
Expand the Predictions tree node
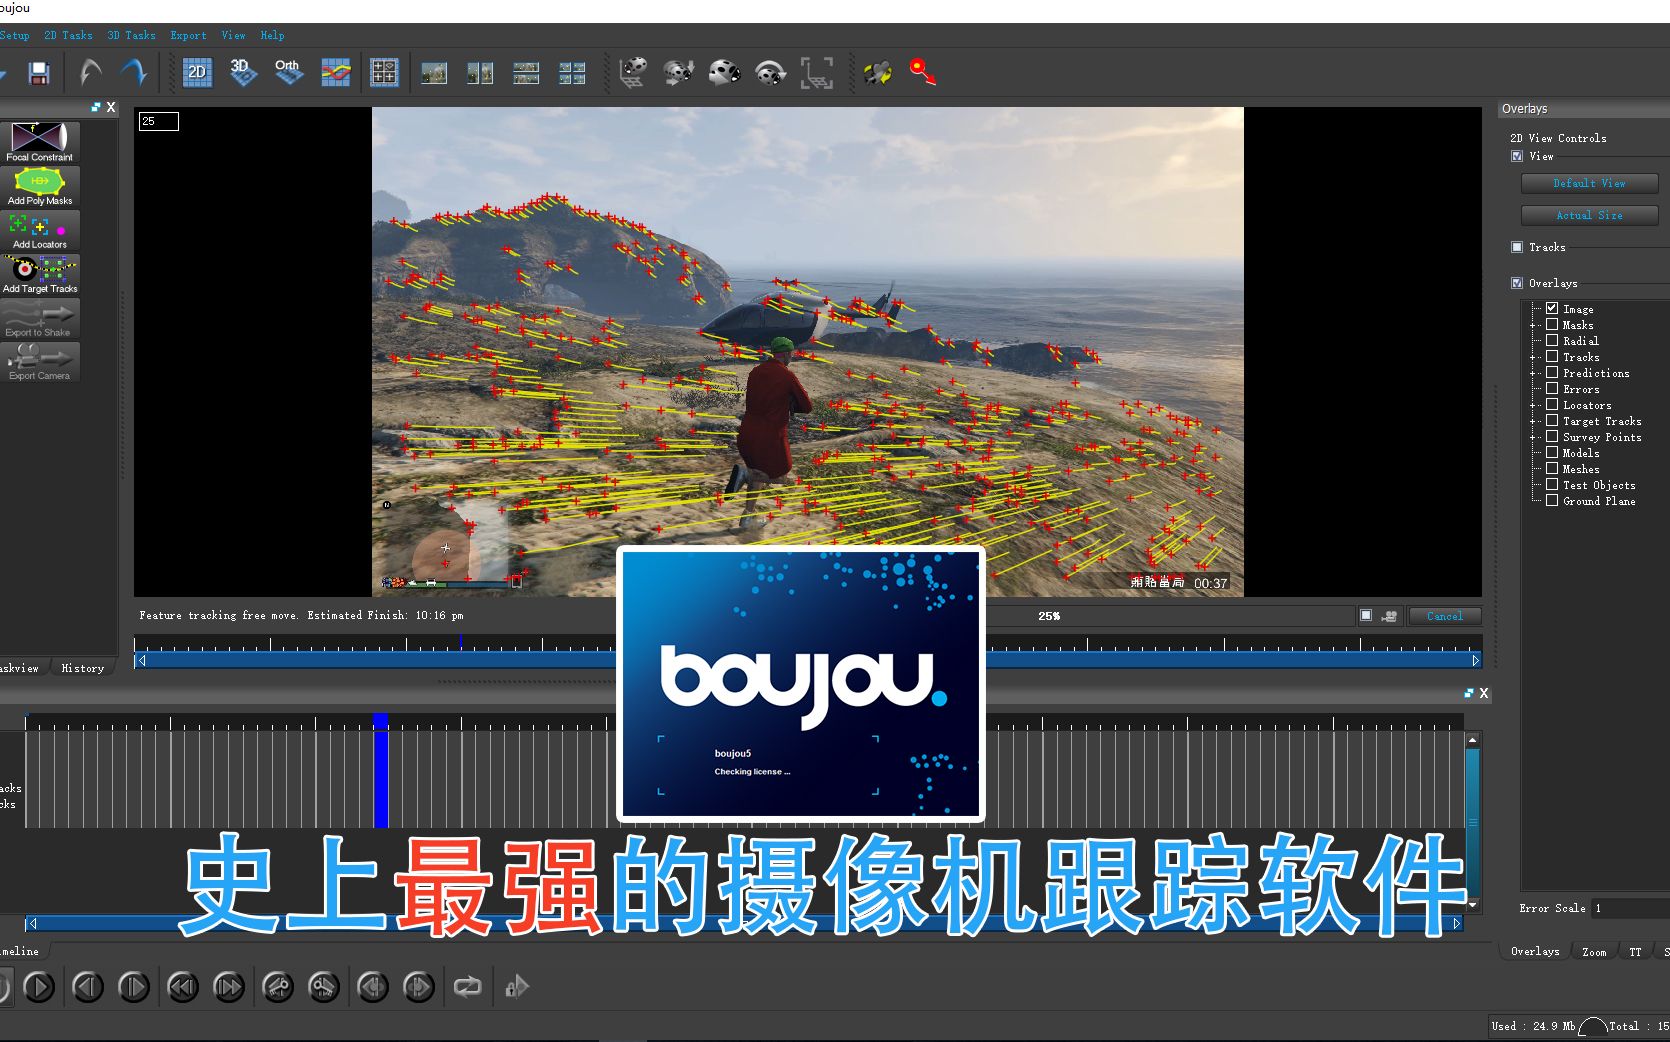pyautogui.click(x=1533, y=373)
